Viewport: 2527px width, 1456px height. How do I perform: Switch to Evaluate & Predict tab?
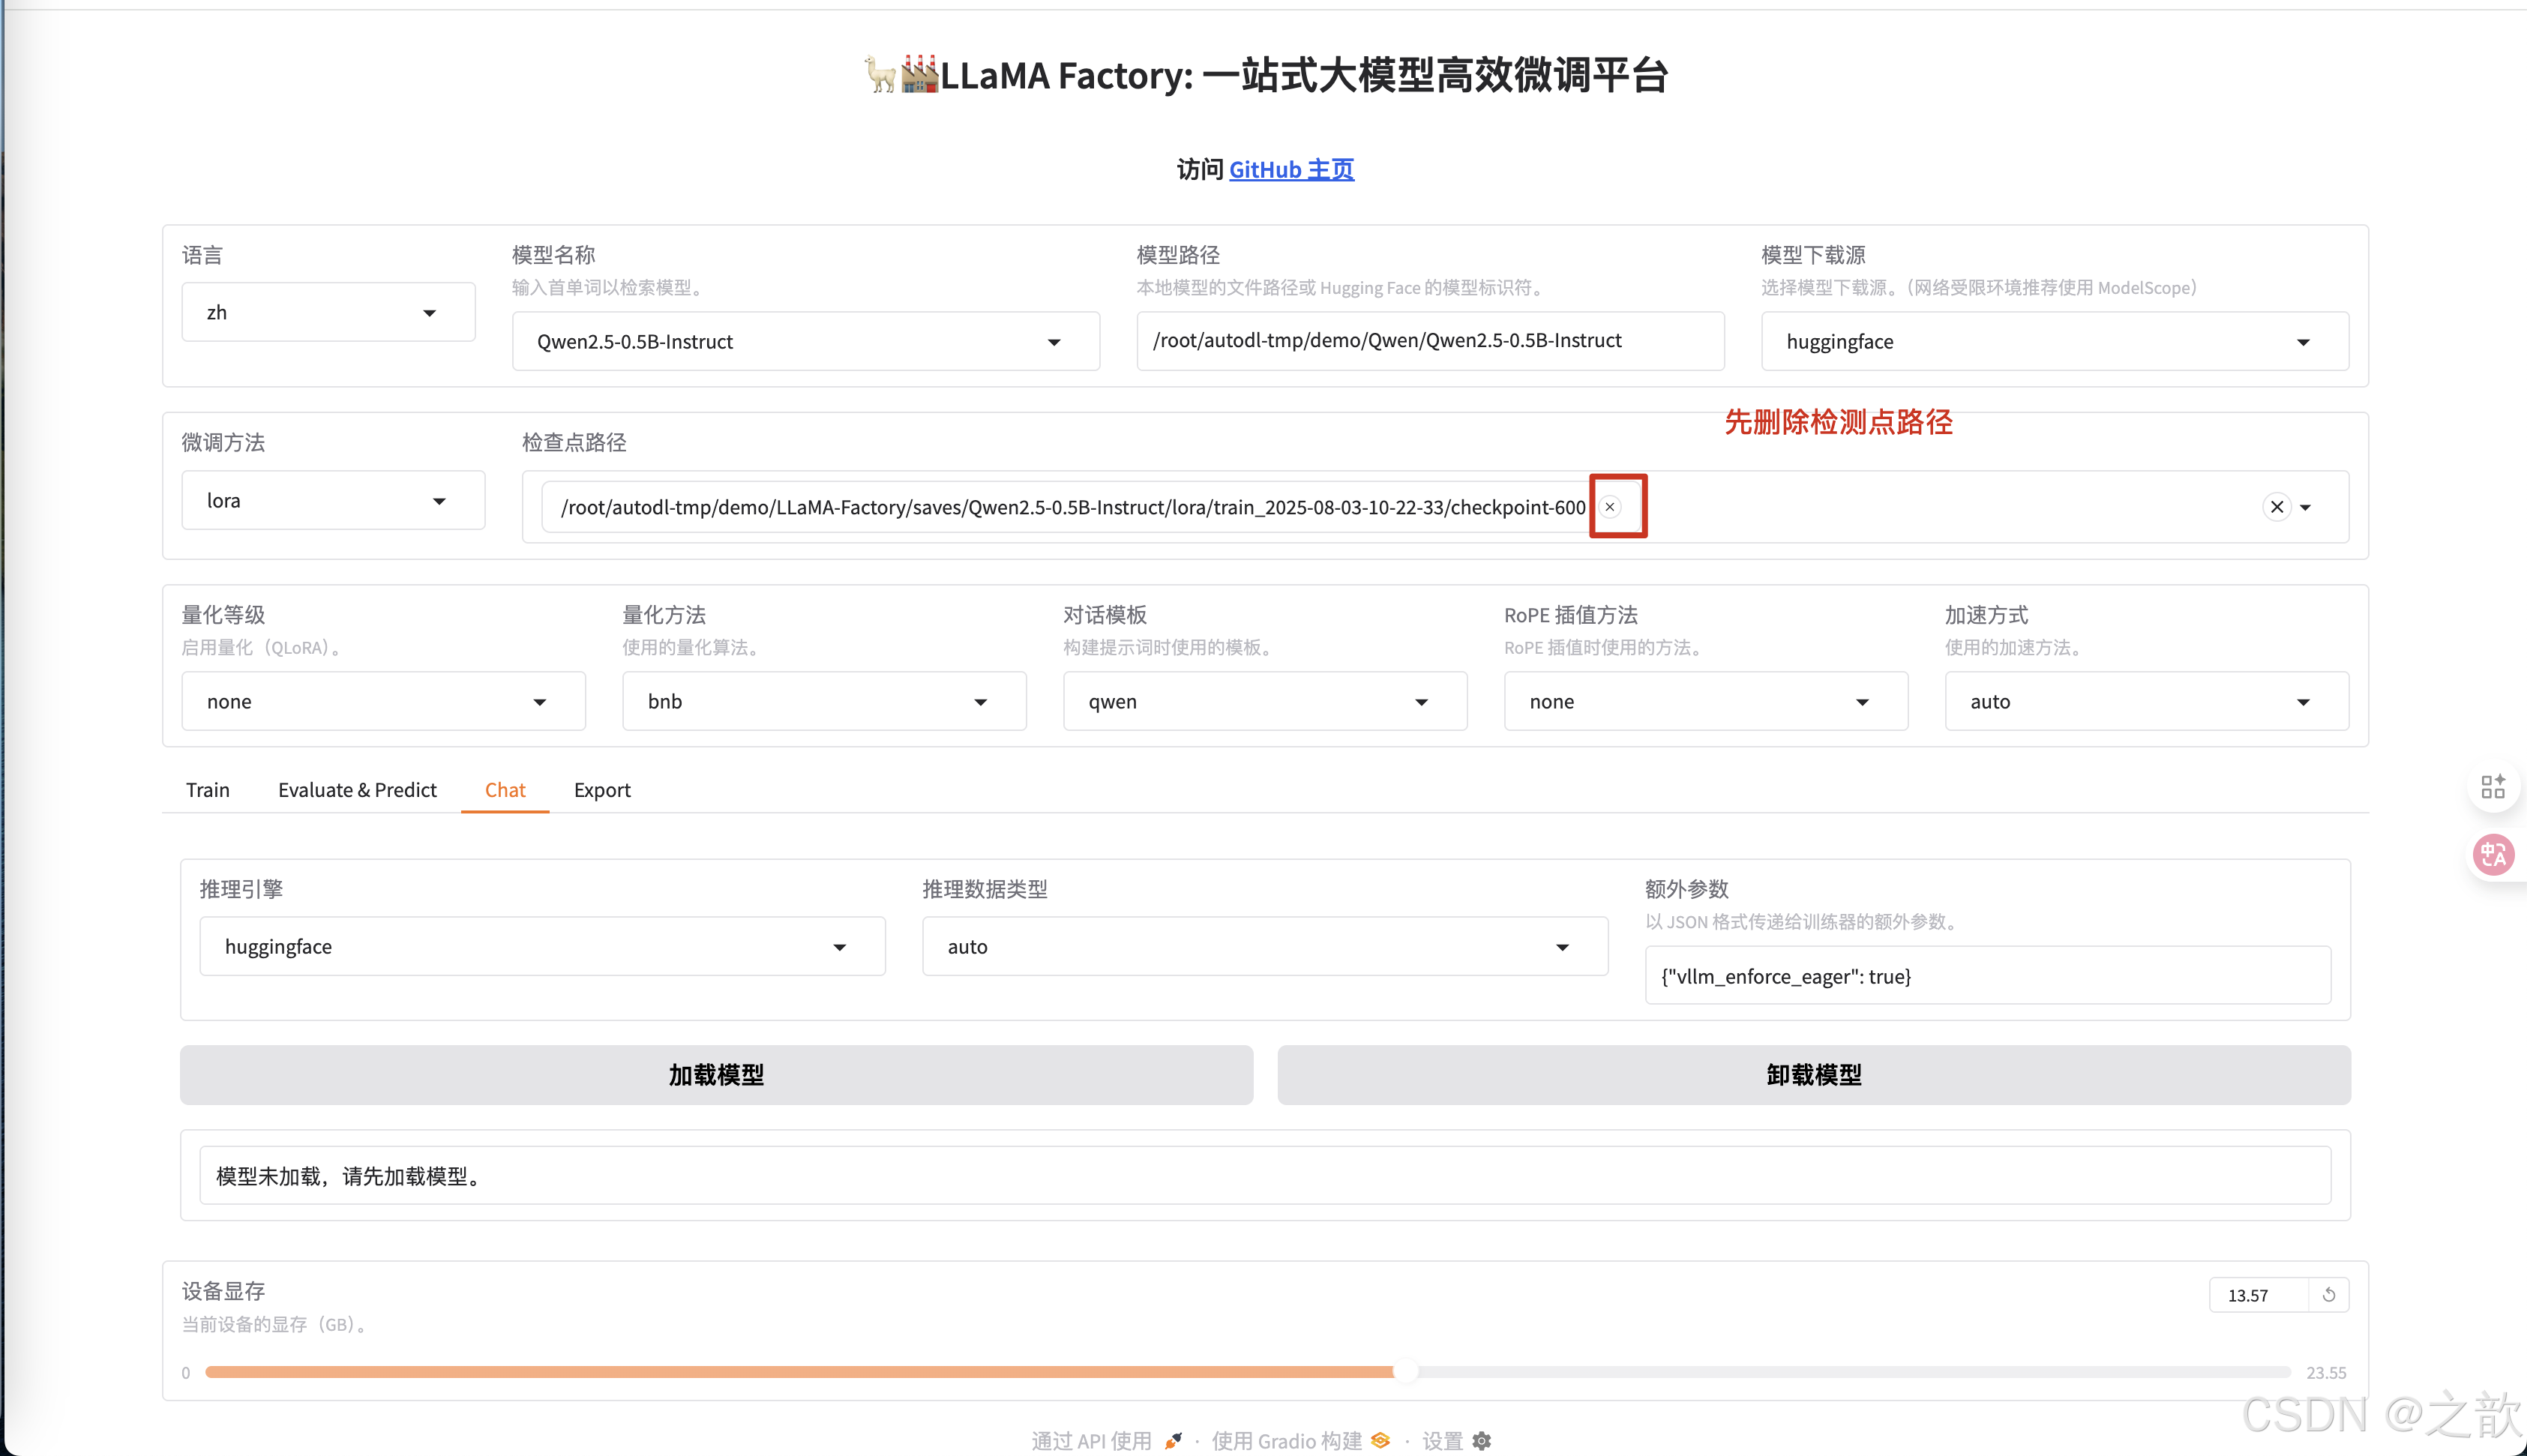coord(357,790)
